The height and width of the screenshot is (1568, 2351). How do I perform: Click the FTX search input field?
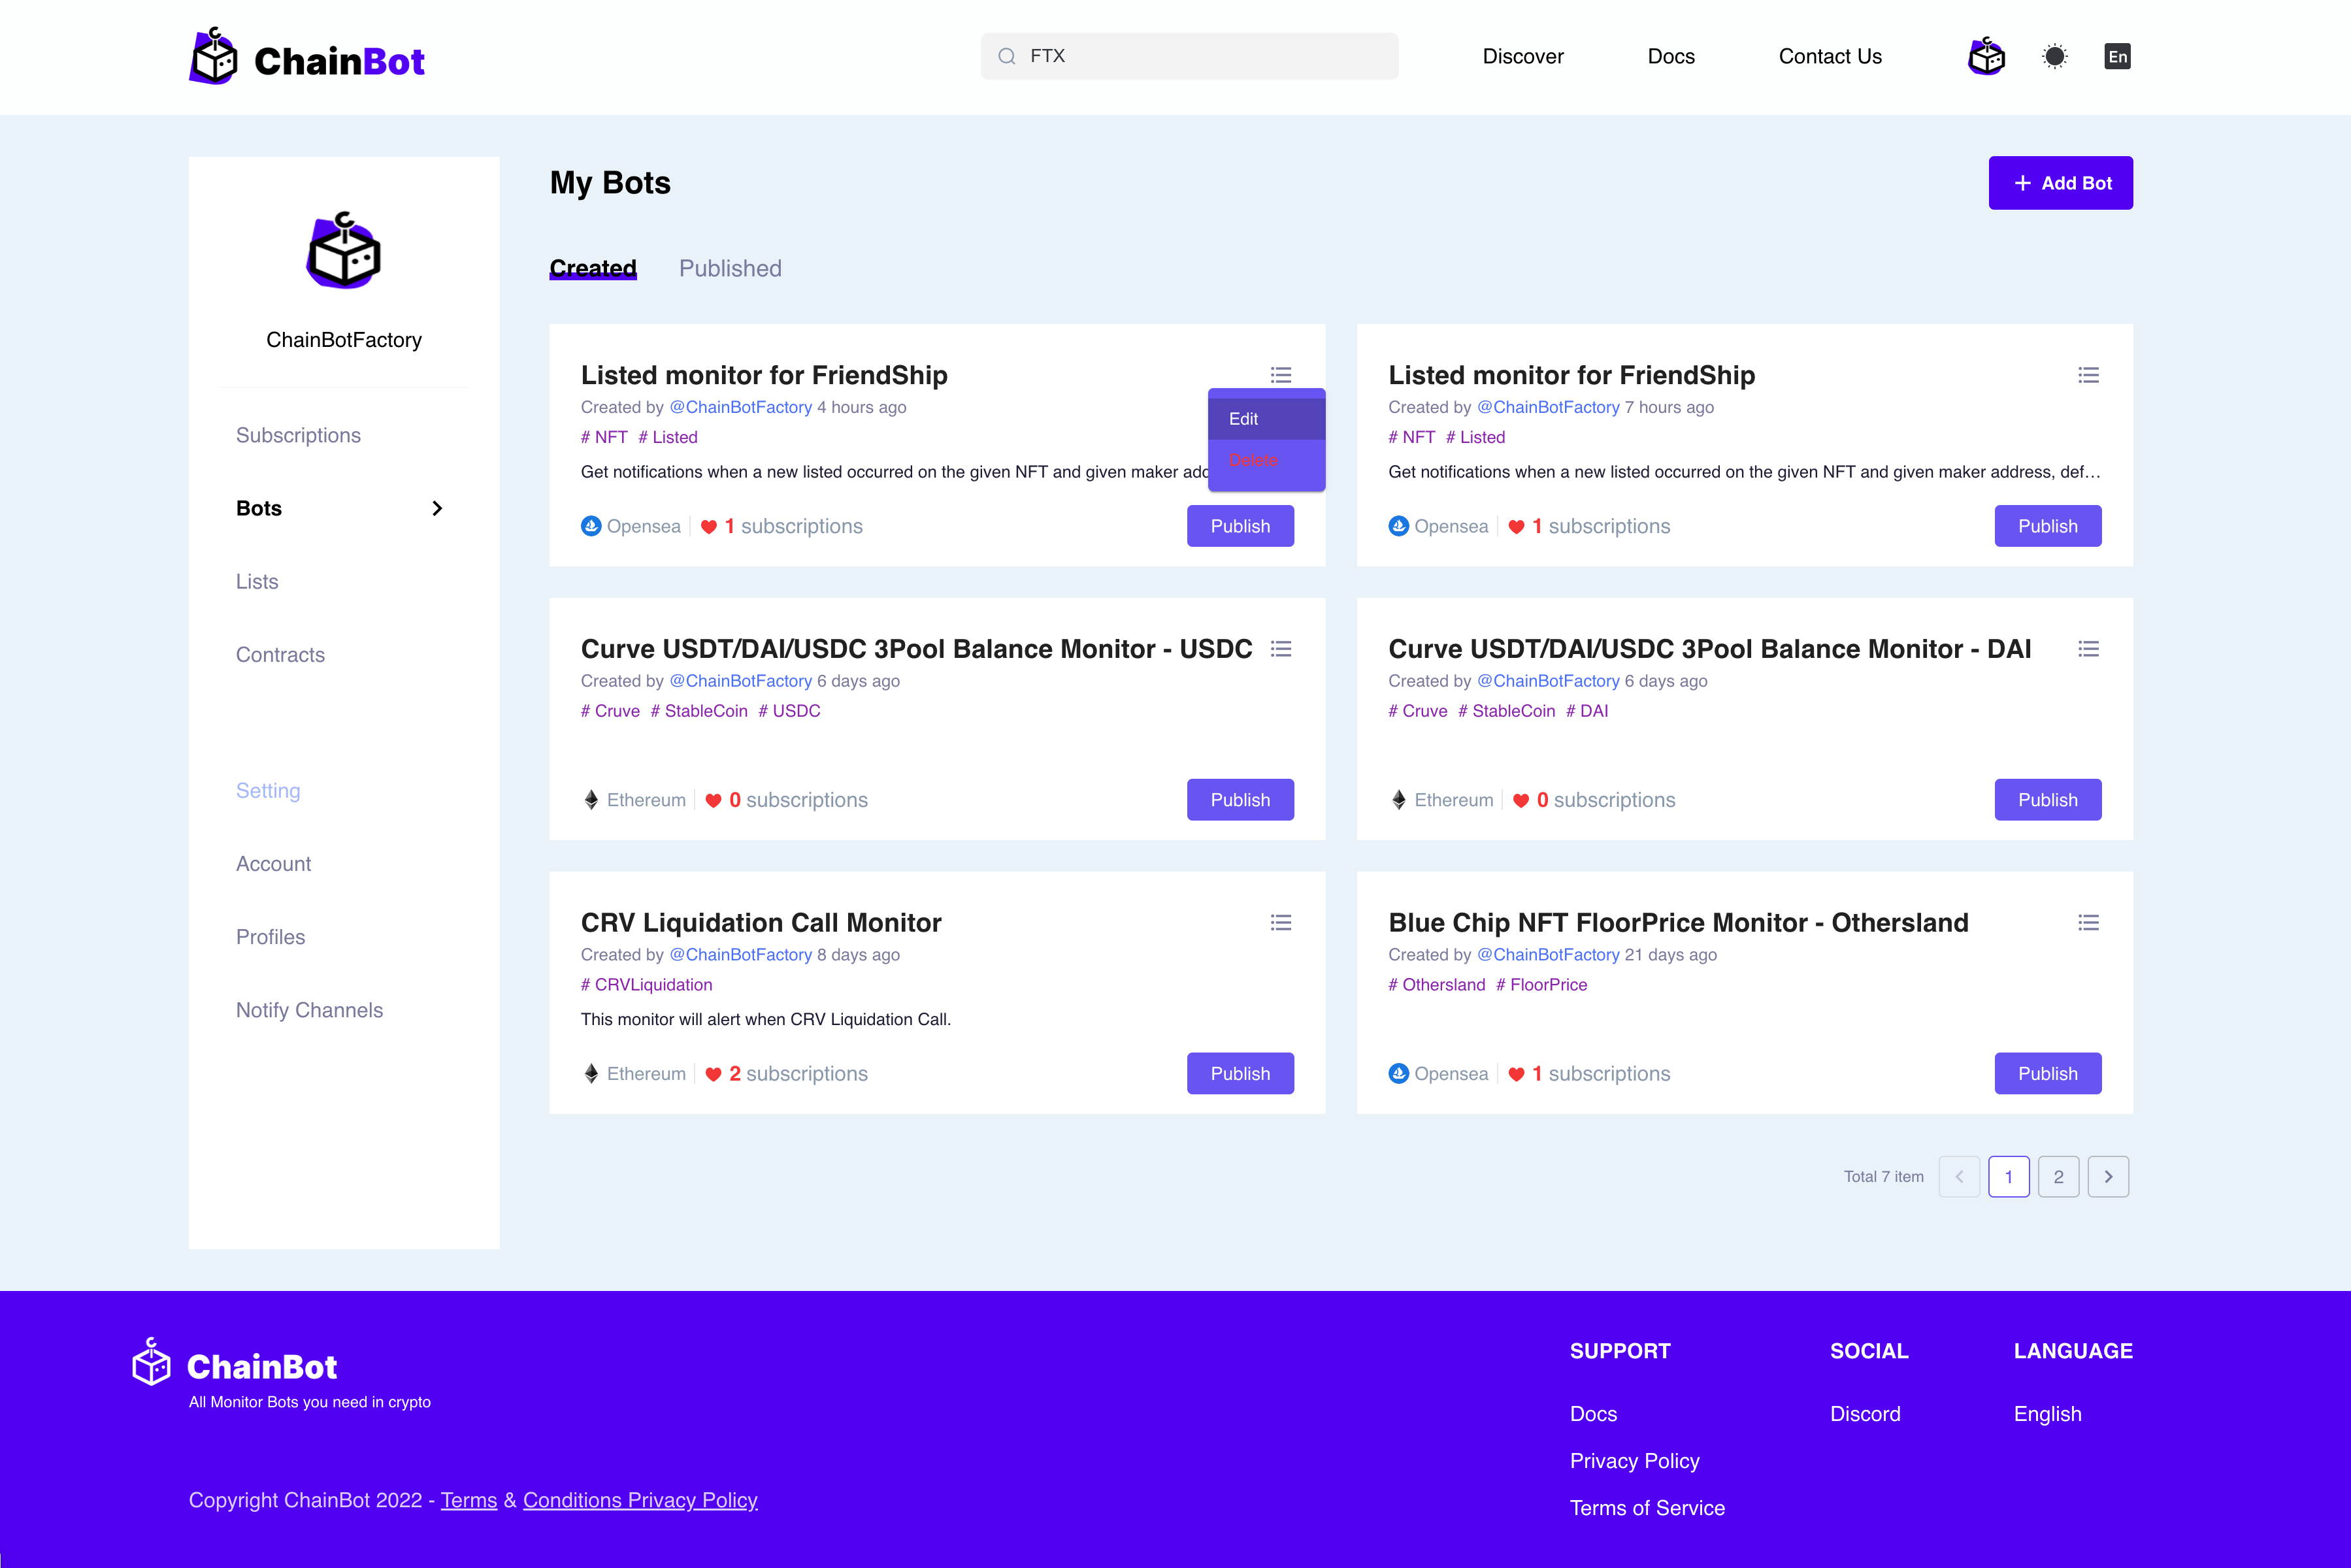point(1190,56)
